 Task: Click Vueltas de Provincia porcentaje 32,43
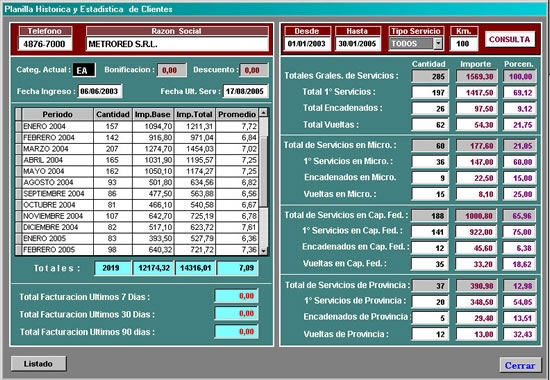[520, 334]
